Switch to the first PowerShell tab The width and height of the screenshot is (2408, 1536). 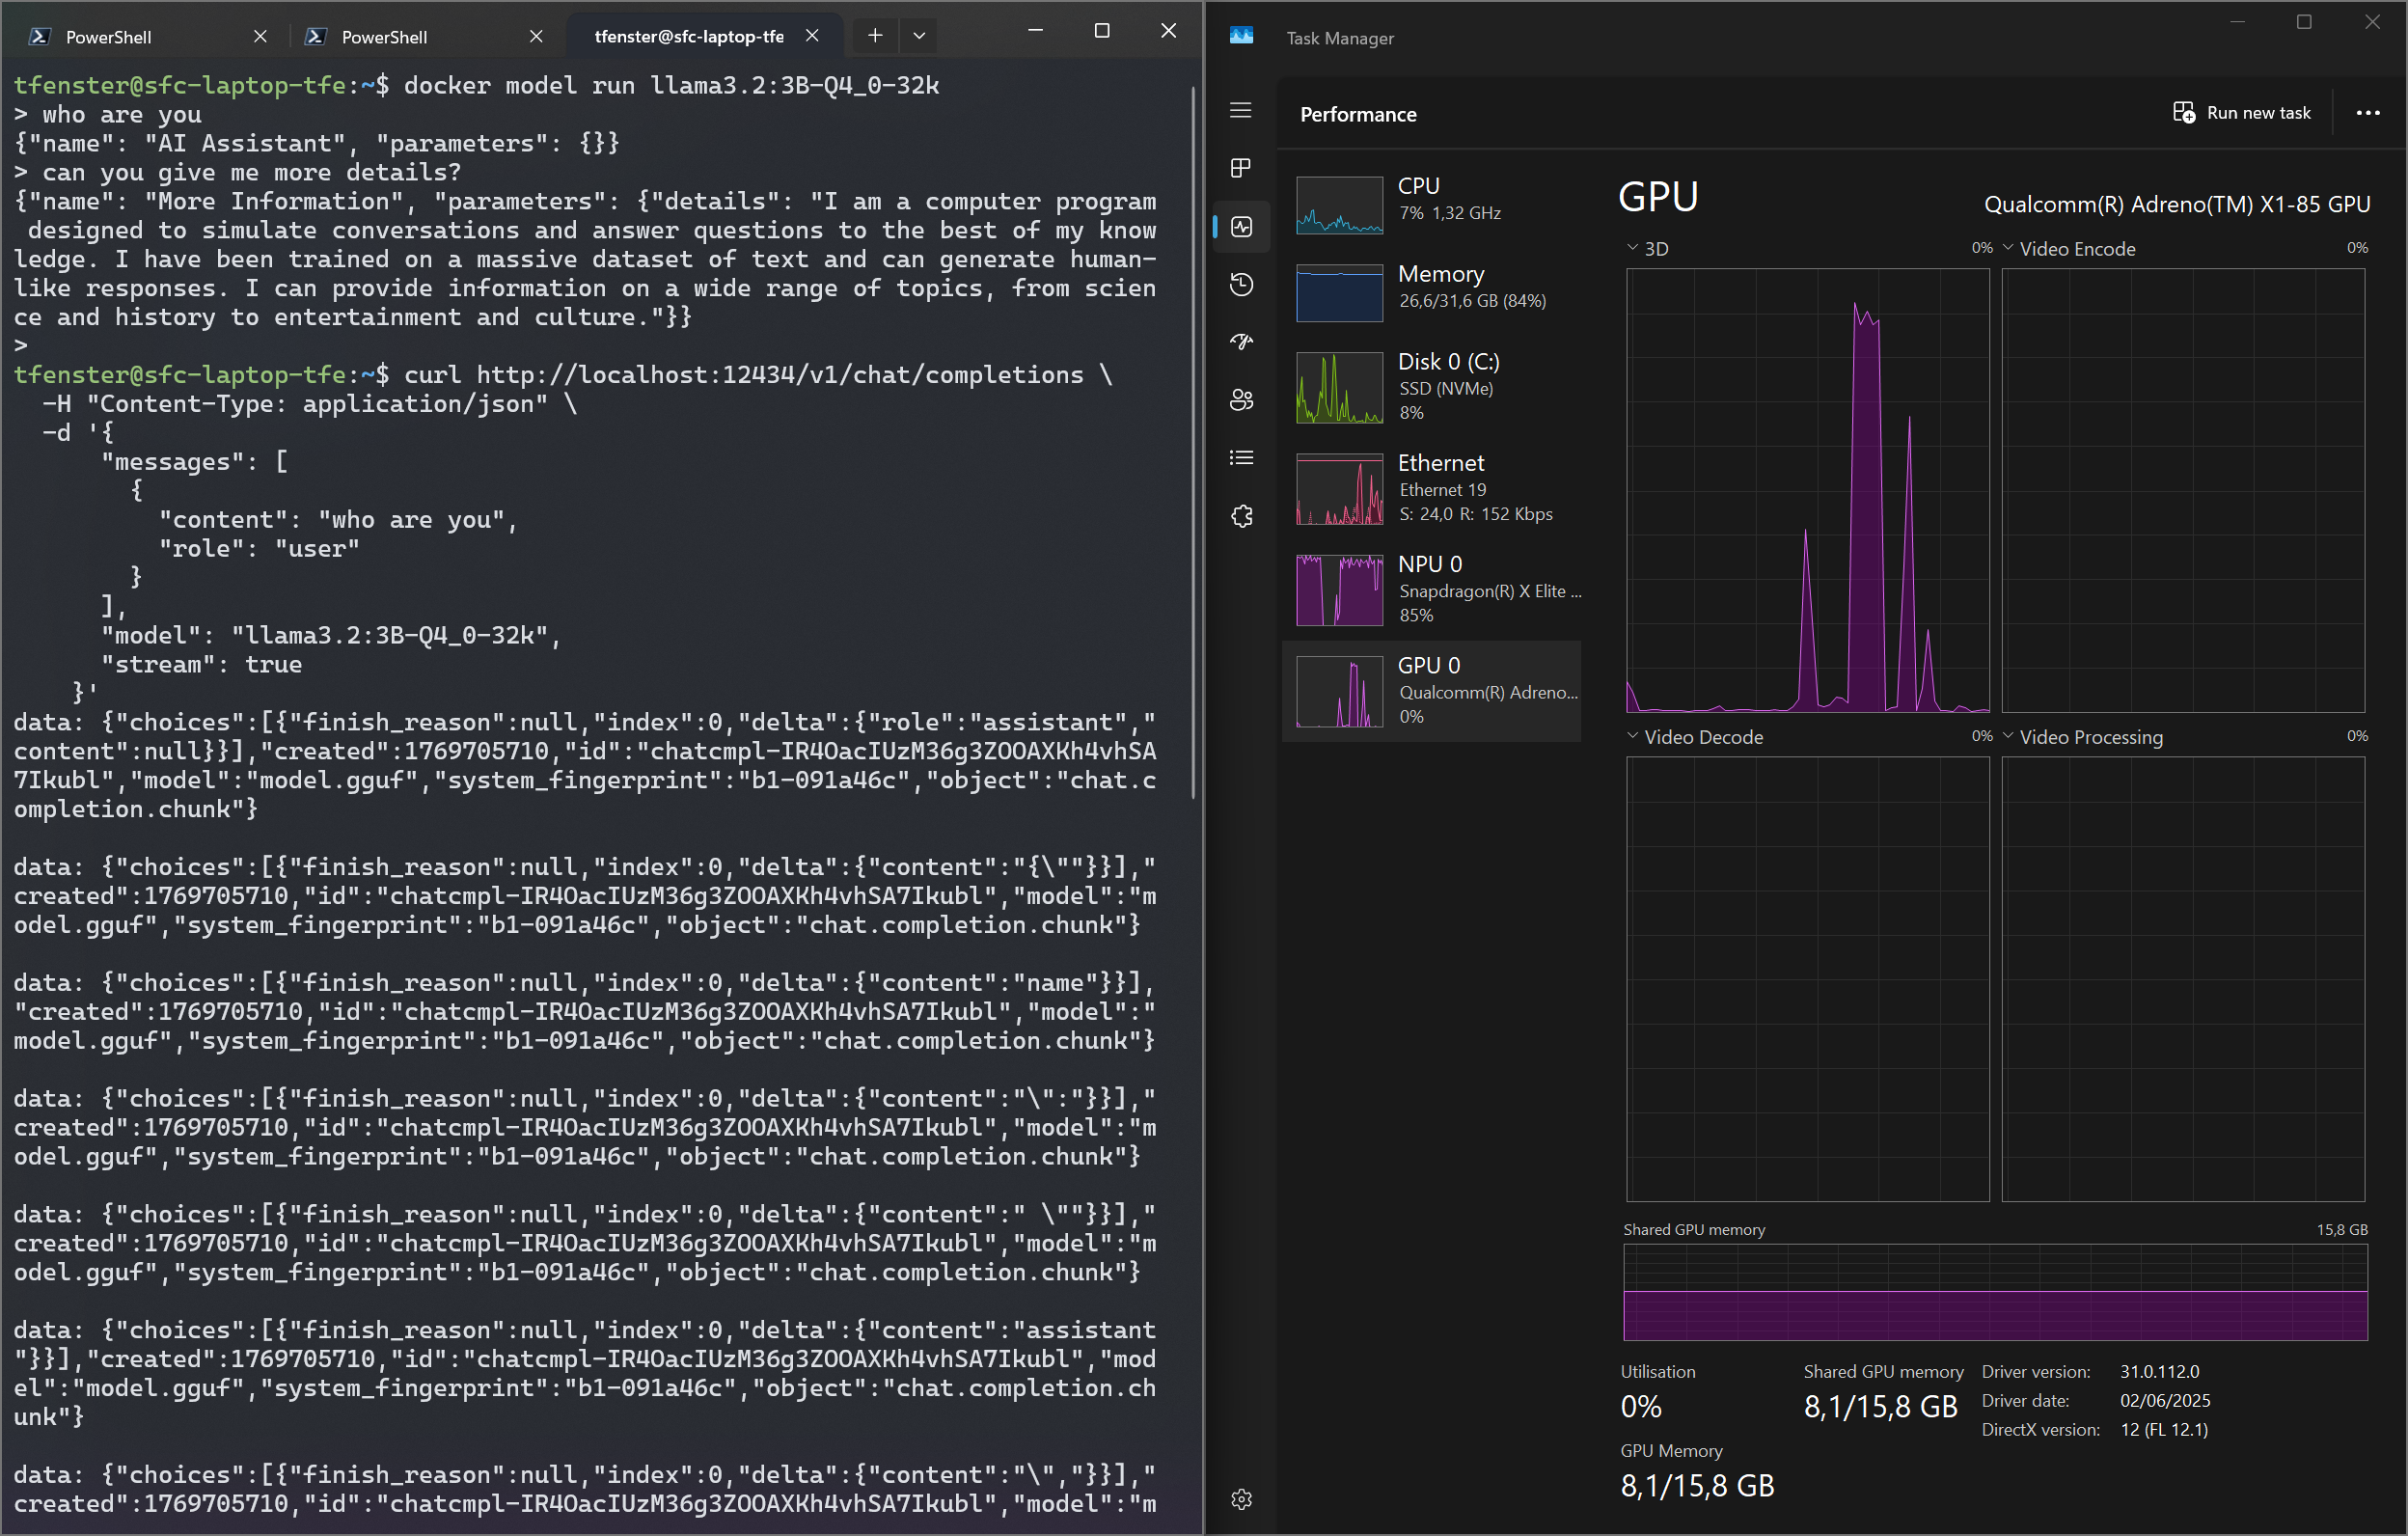coord(110,35)
